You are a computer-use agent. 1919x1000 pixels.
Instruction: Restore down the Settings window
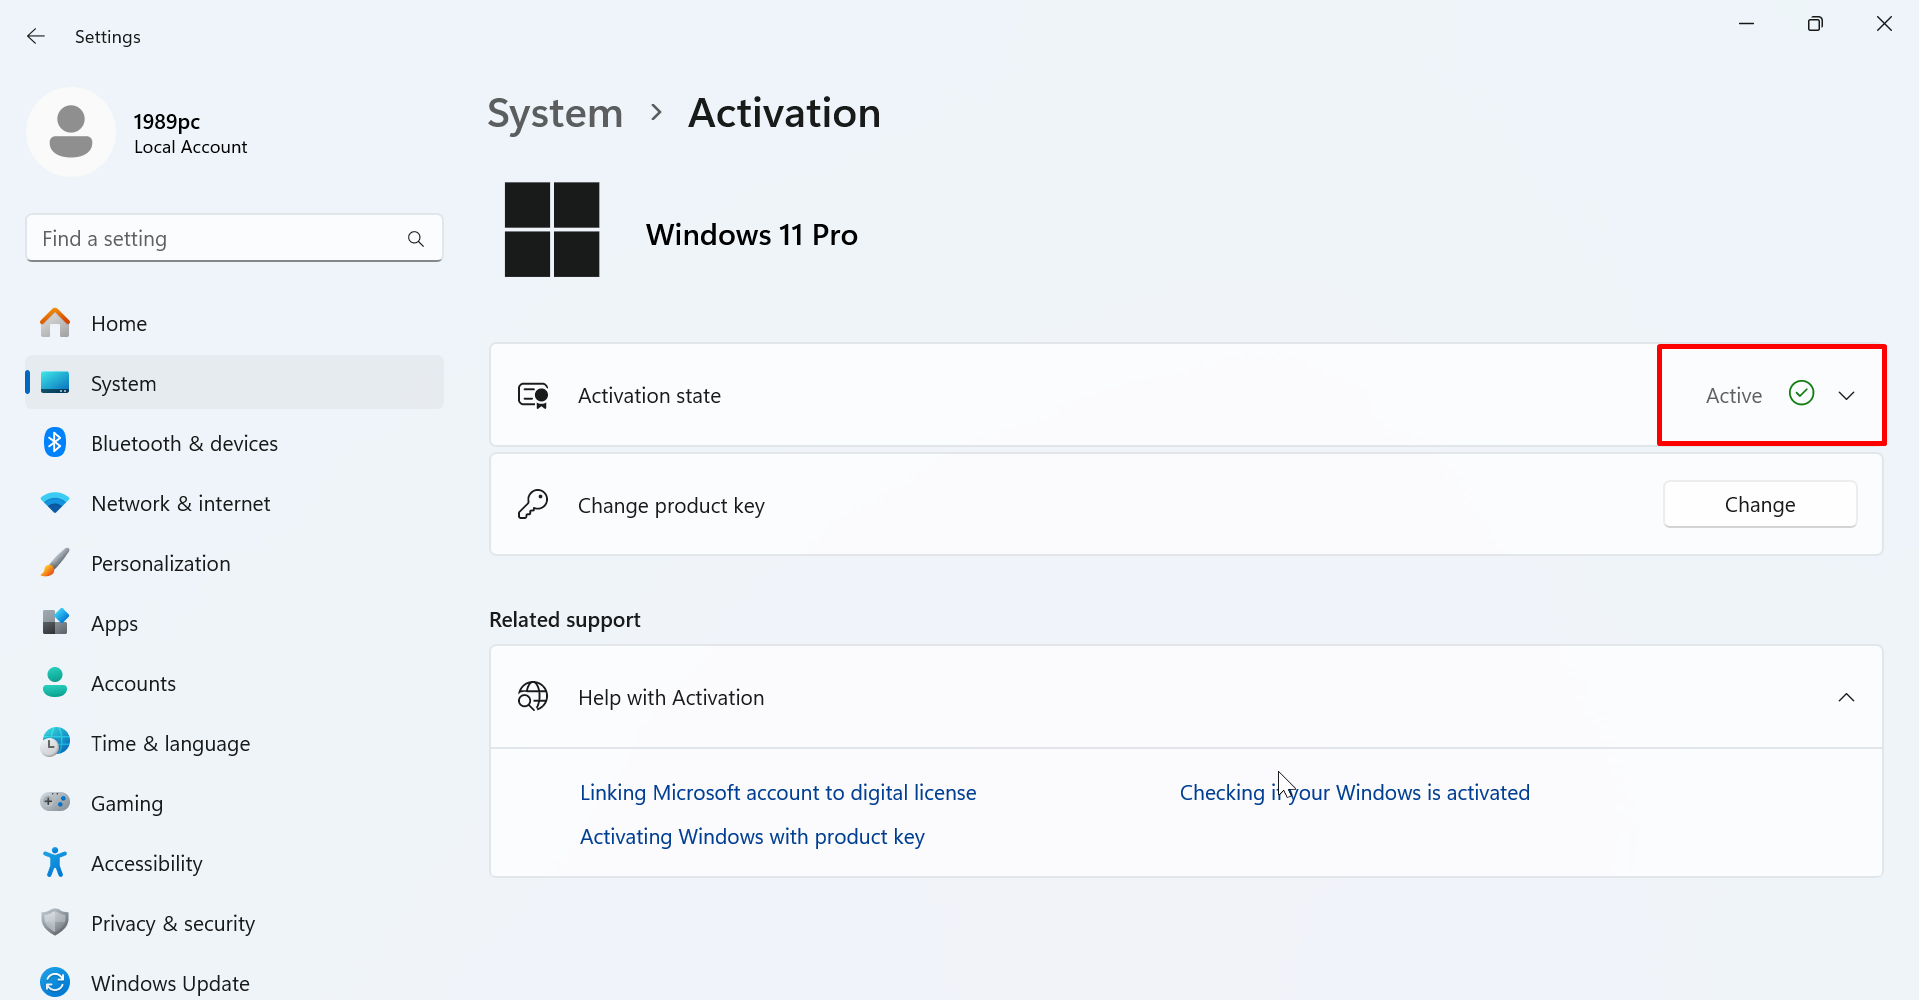click(1815, 24)
